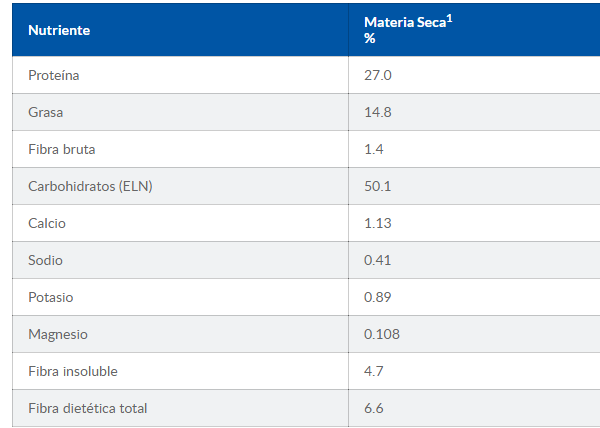The width and height of the screenshot is (600, 428).
Task: Select the Carbohidratos (ELN) label
Action: coord(90,186)
